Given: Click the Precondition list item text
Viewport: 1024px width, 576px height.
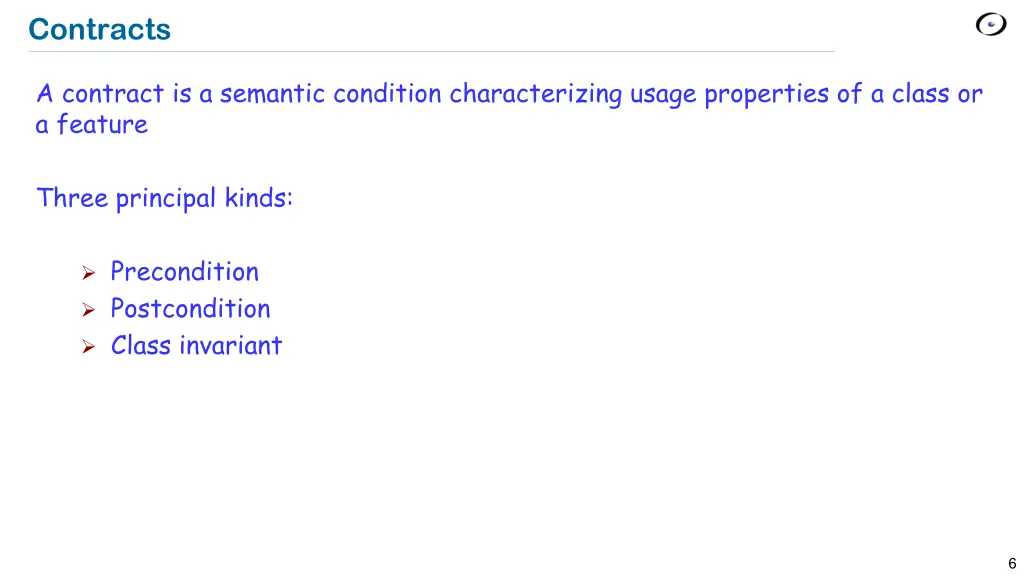Looking at the screenshot, I should [x=184, y=272].
